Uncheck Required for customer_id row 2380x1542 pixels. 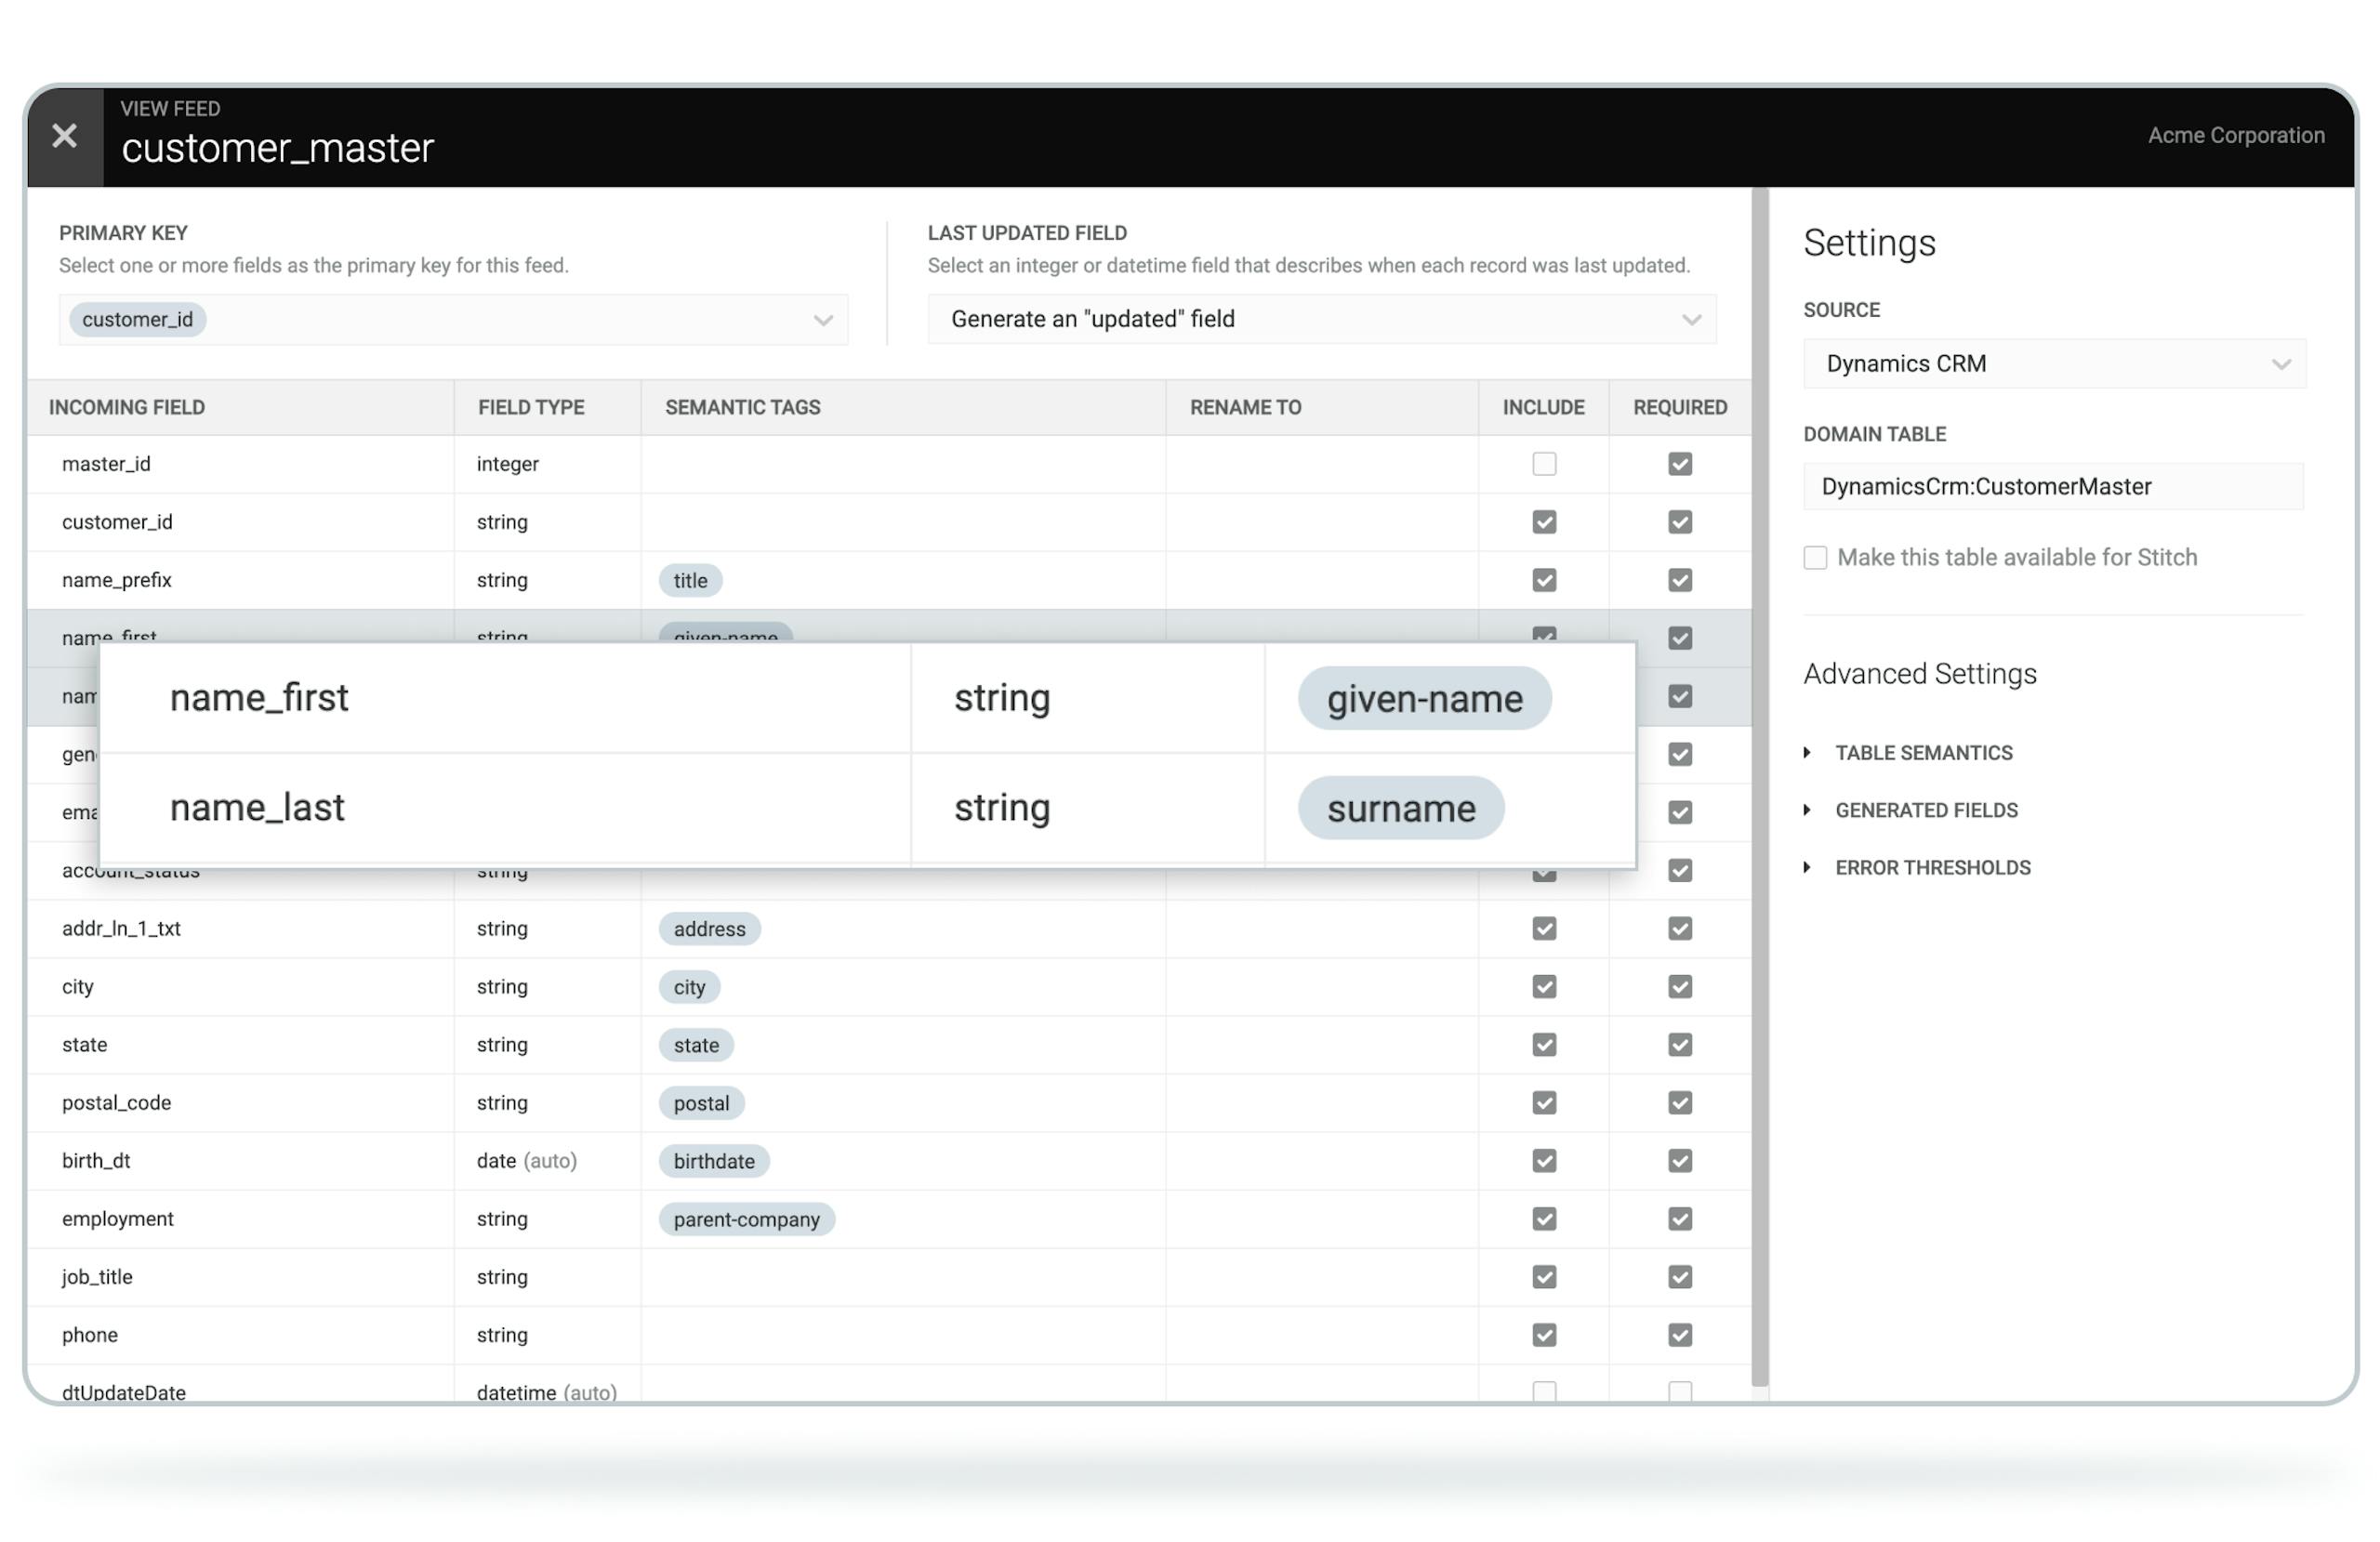click(1679, 522)
